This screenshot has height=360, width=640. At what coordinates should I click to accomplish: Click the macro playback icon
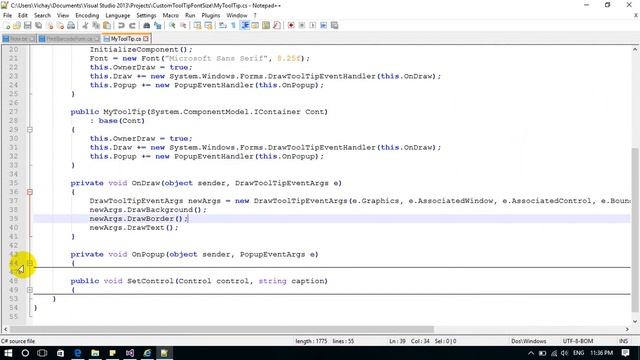pyautogui.click(x=312, y=25)
